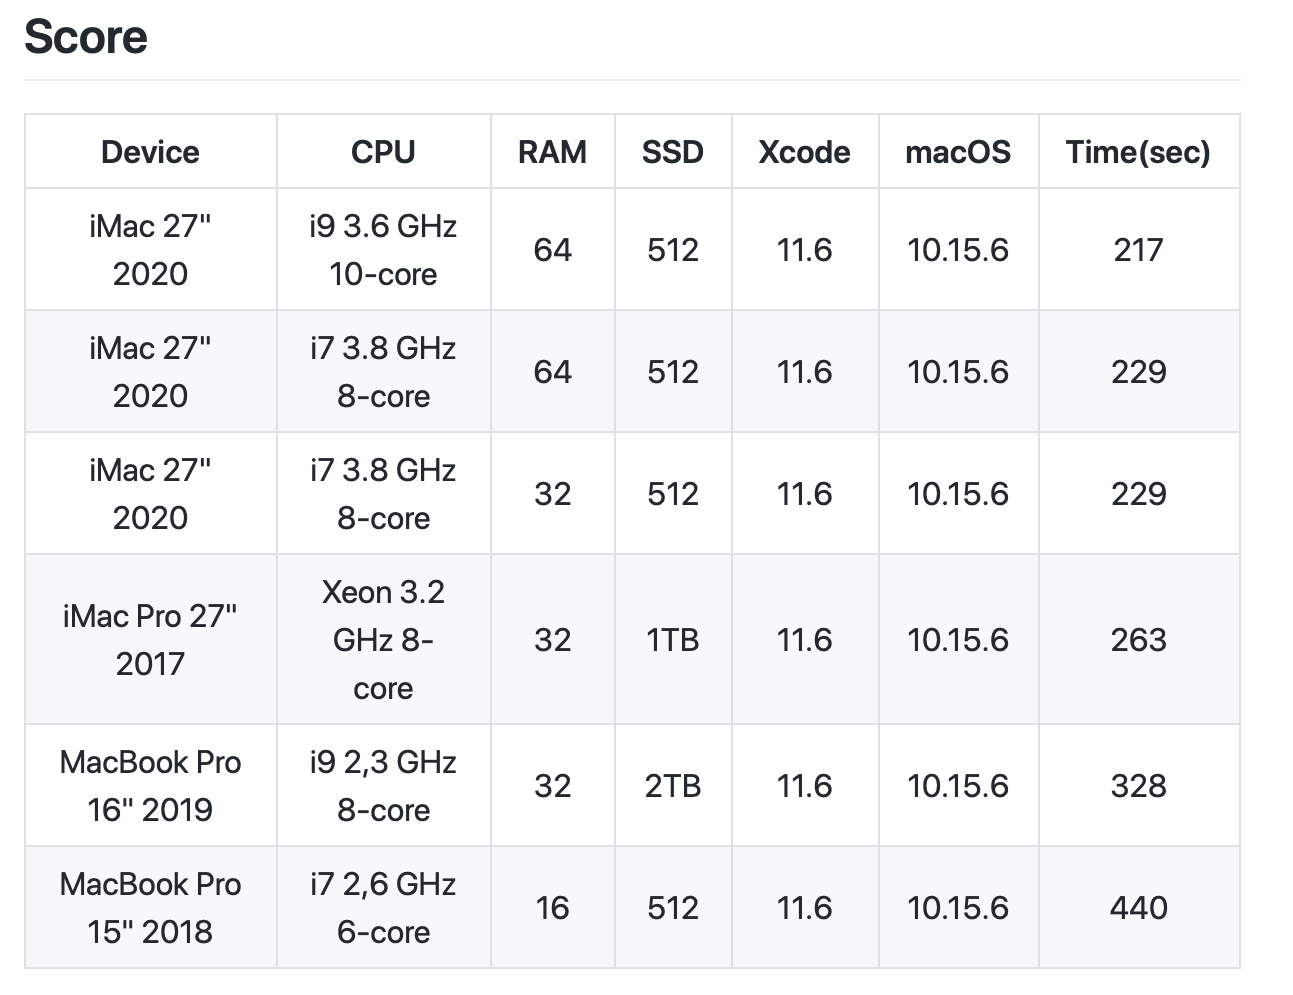The width and height of the screenshot is (1293, 995).
Task: Click the 1TB SSD cell
Action: [673, 640]
